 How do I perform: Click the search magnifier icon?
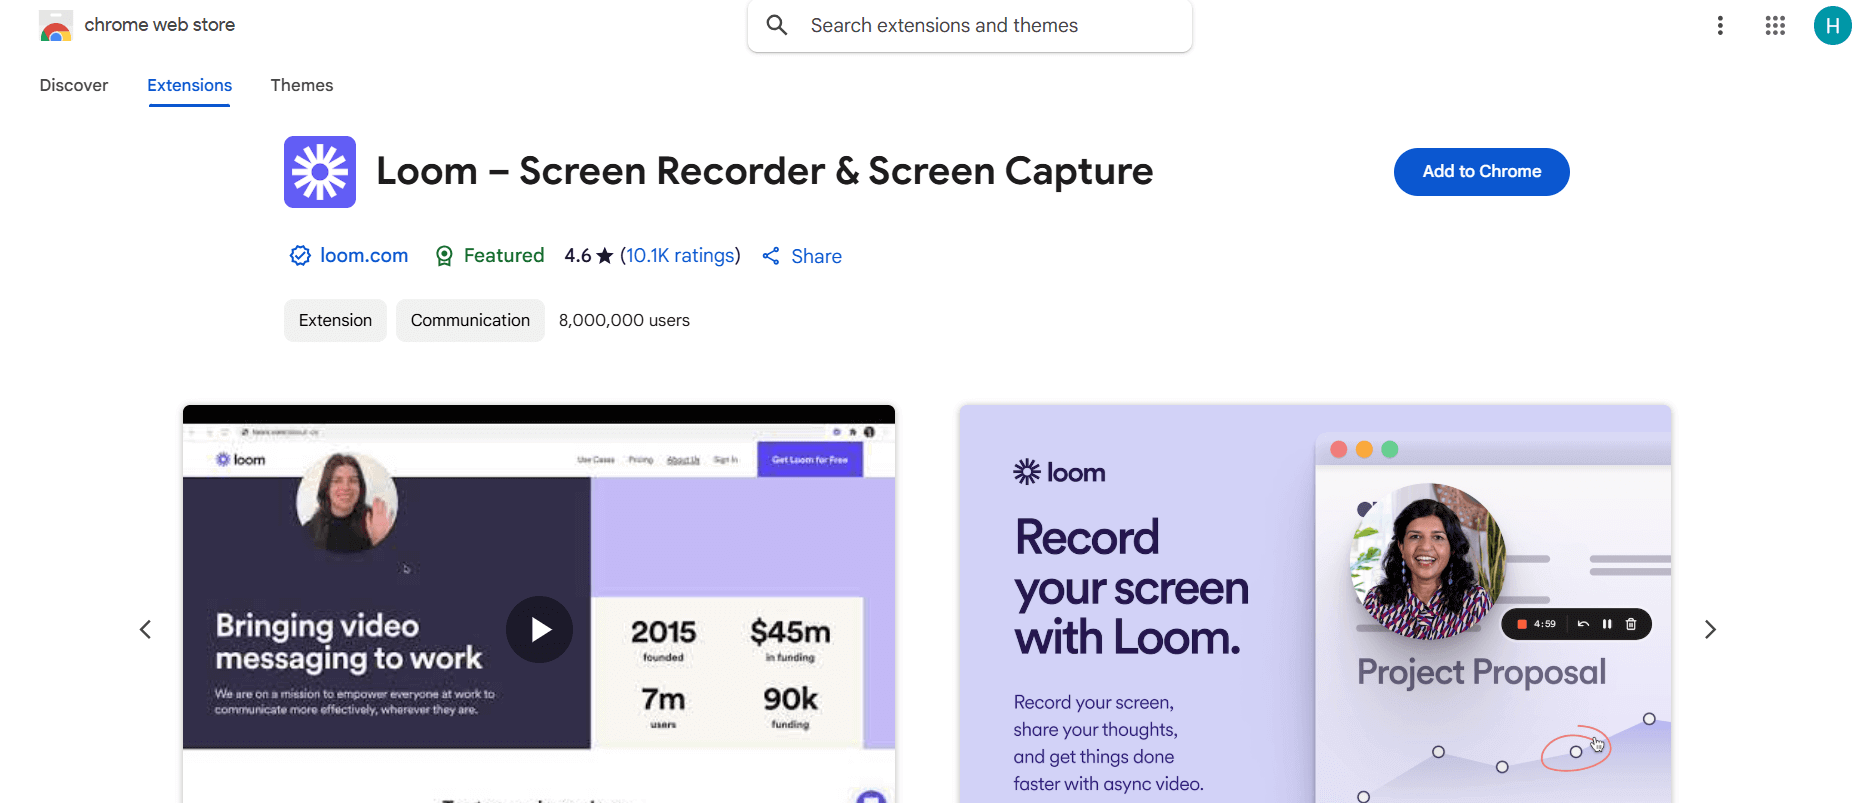[x=777, y=25]
